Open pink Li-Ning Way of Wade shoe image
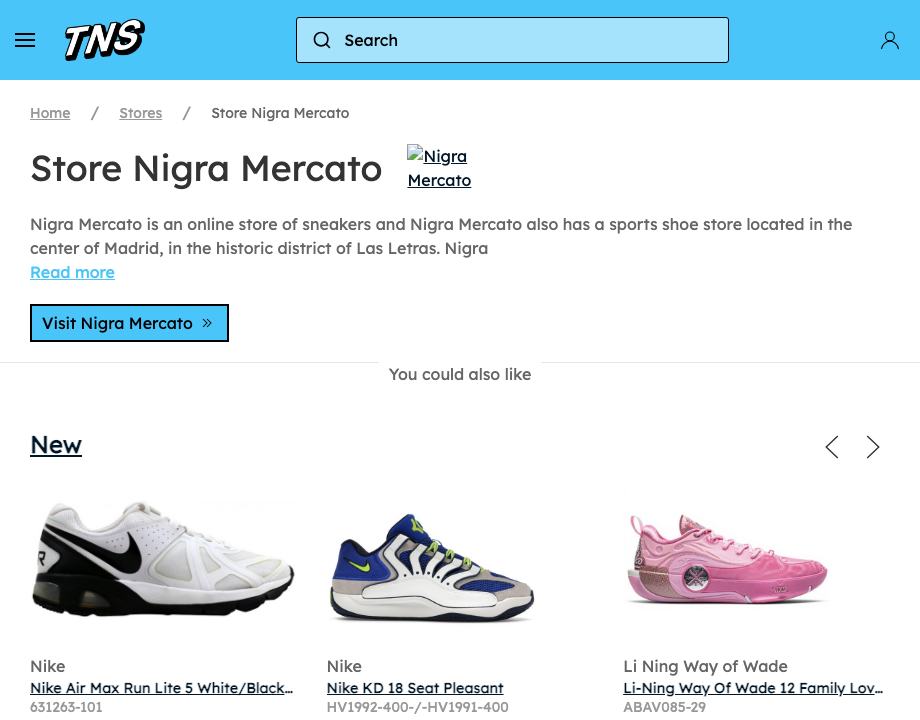This screenshot has height=720, width=920. [x=728, y=559]
